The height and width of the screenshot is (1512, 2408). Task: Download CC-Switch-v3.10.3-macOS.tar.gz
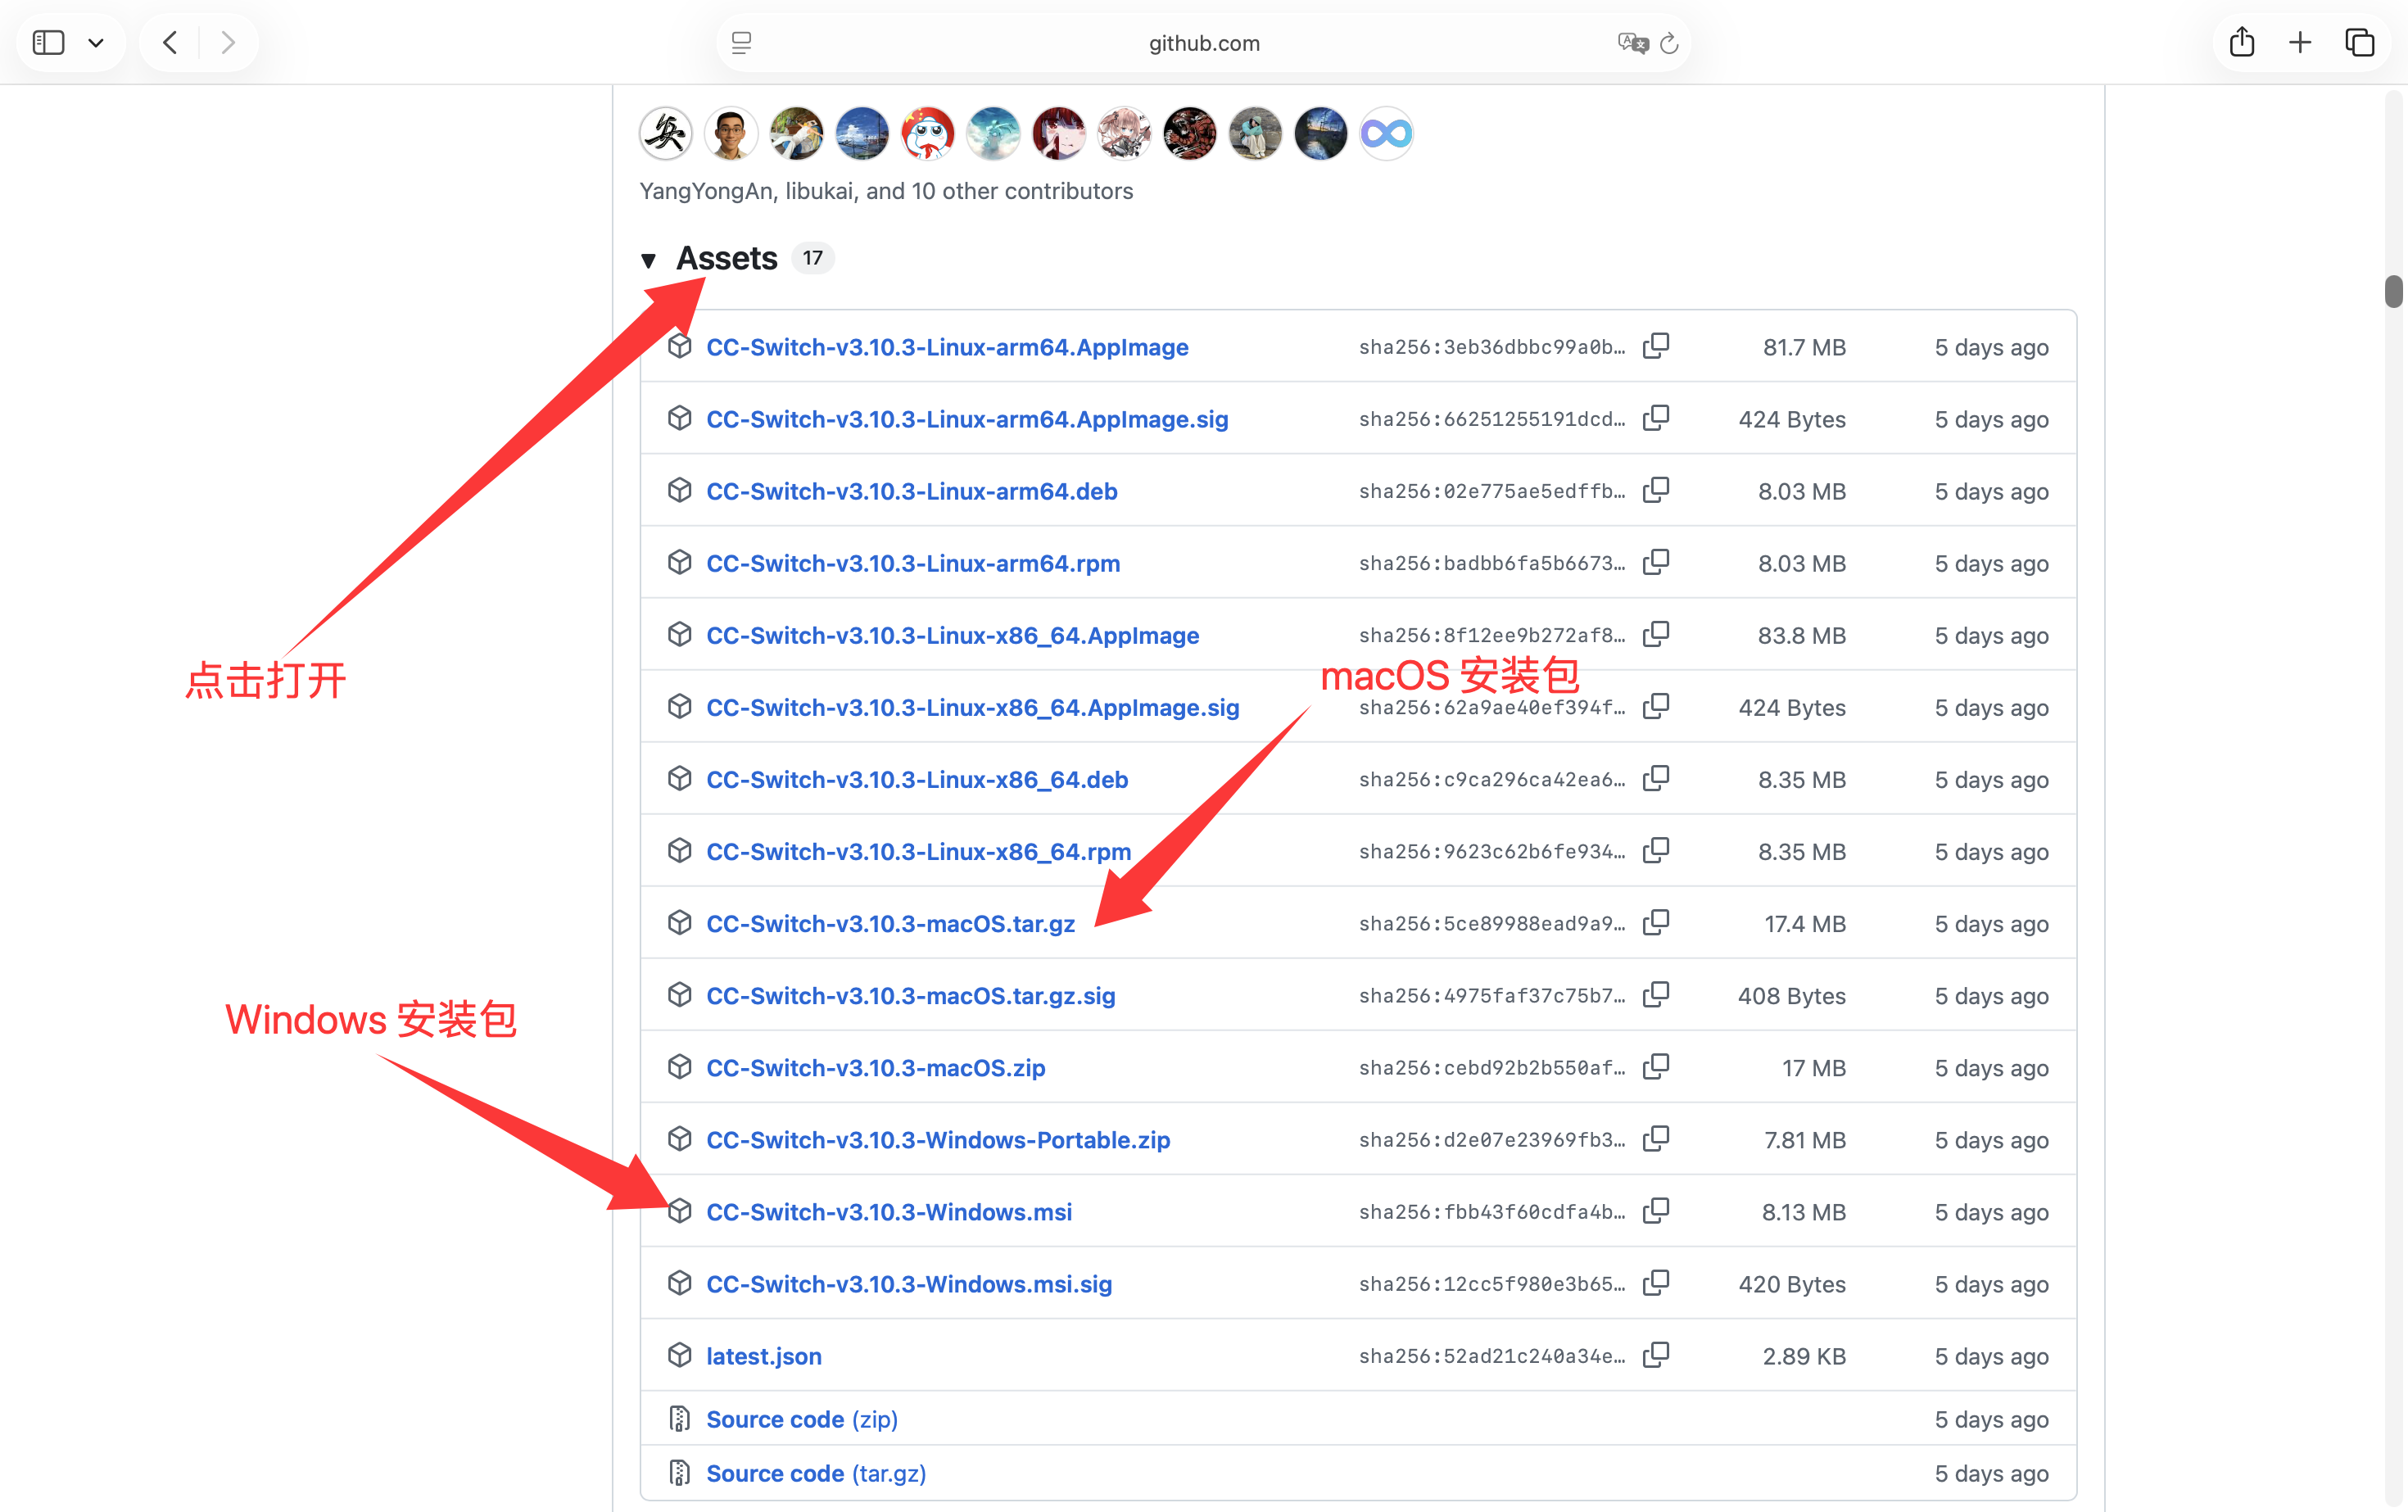[890, 923]
